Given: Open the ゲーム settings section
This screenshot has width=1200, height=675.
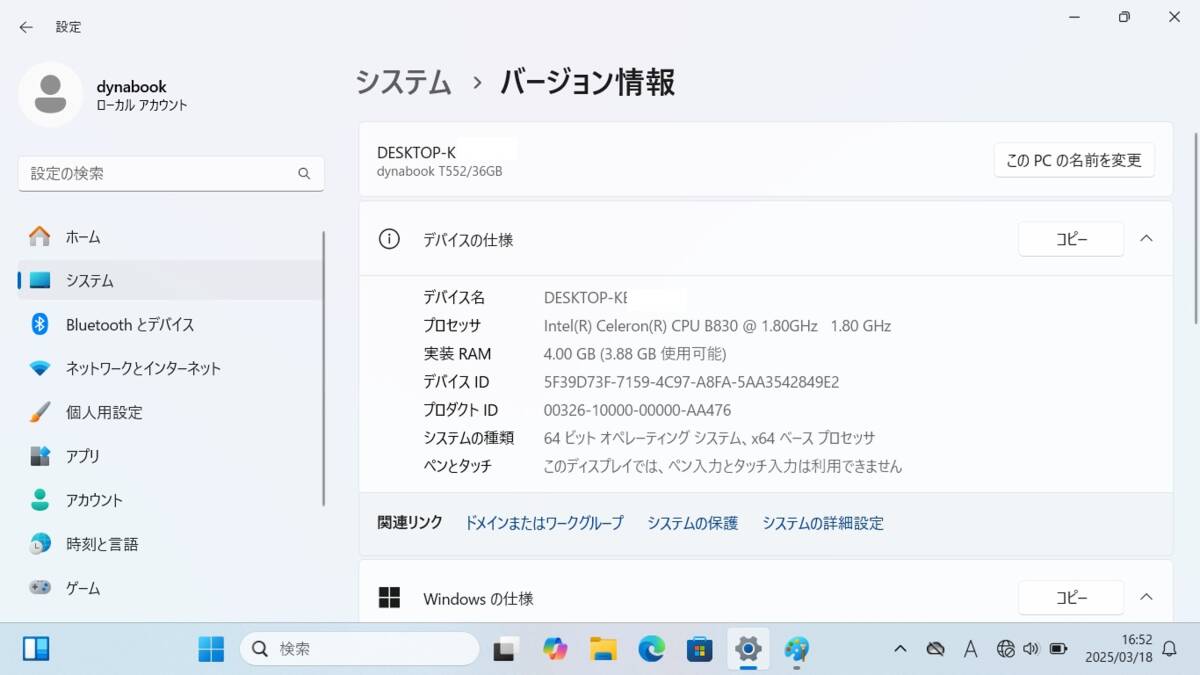Looking at the screenshot, I should tap(83, 588).
